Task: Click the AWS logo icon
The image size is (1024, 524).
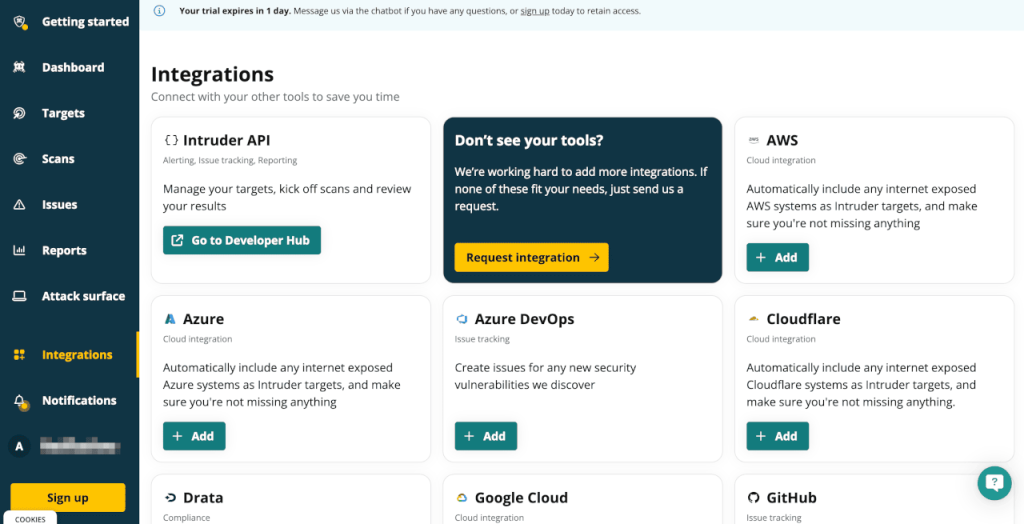Action: point(754,140)
